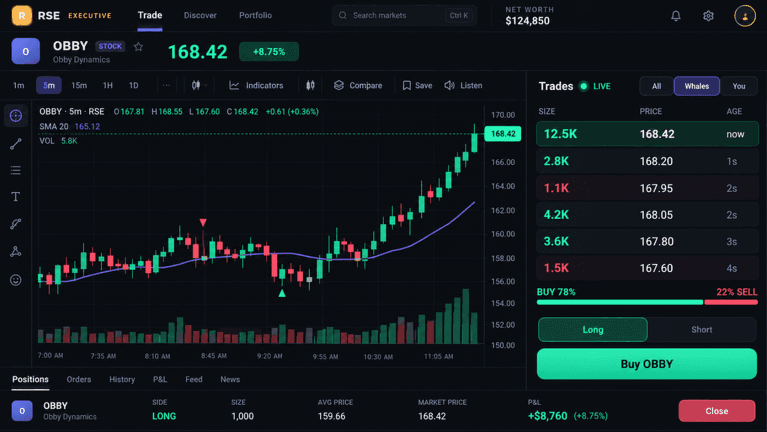The width and height of the screenshot is (767, 432).
Task: Select the crosshair cursor tool
Action: pos(16,116)
